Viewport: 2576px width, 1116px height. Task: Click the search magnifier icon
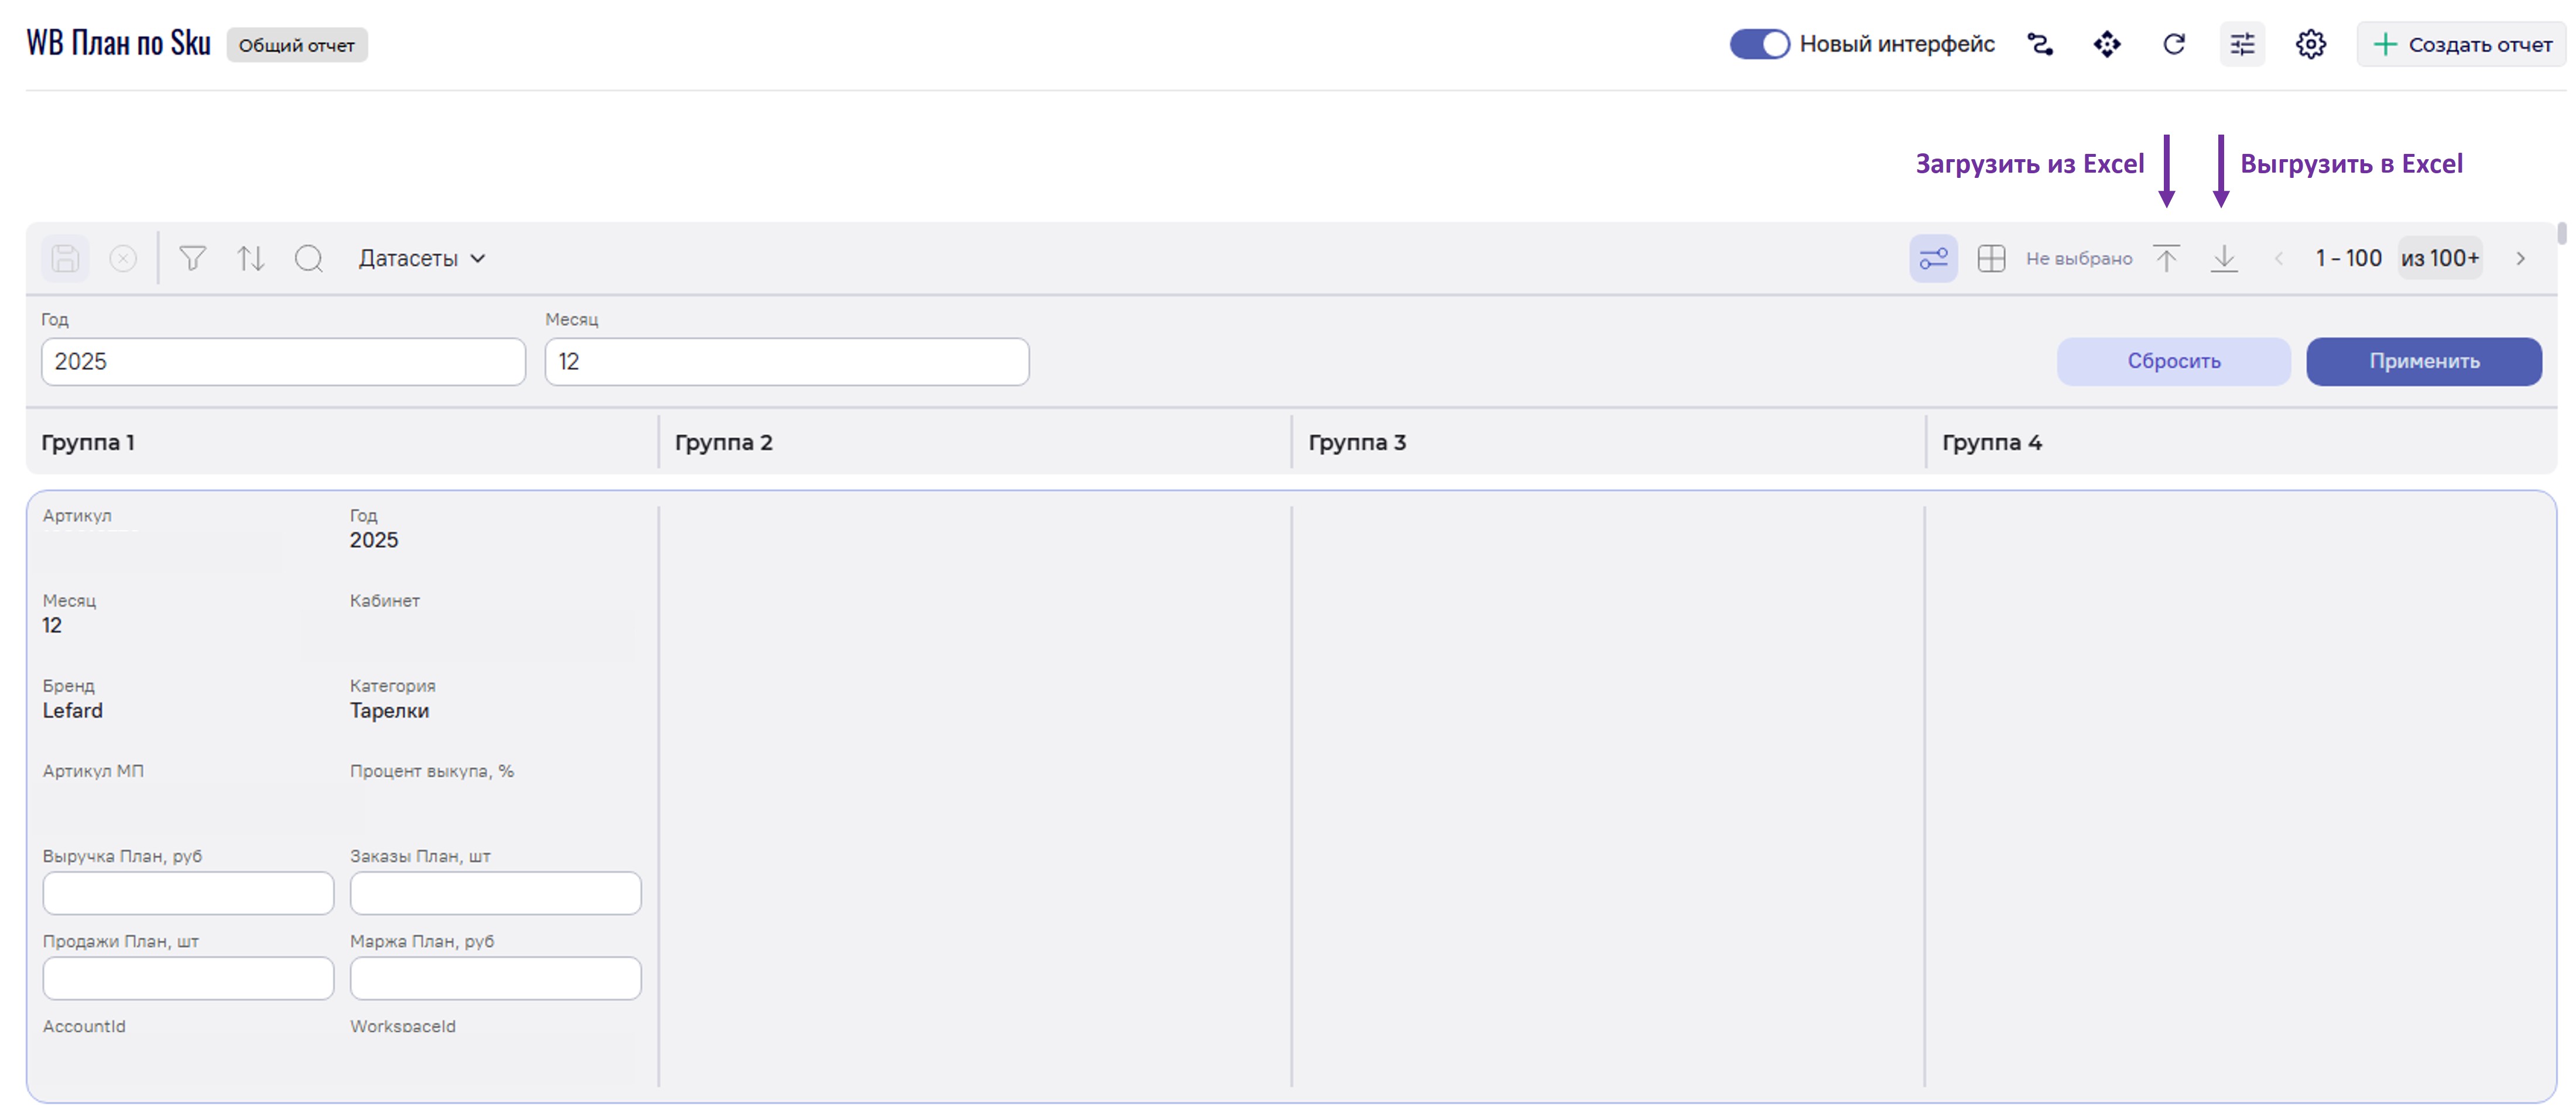(309, 259)
